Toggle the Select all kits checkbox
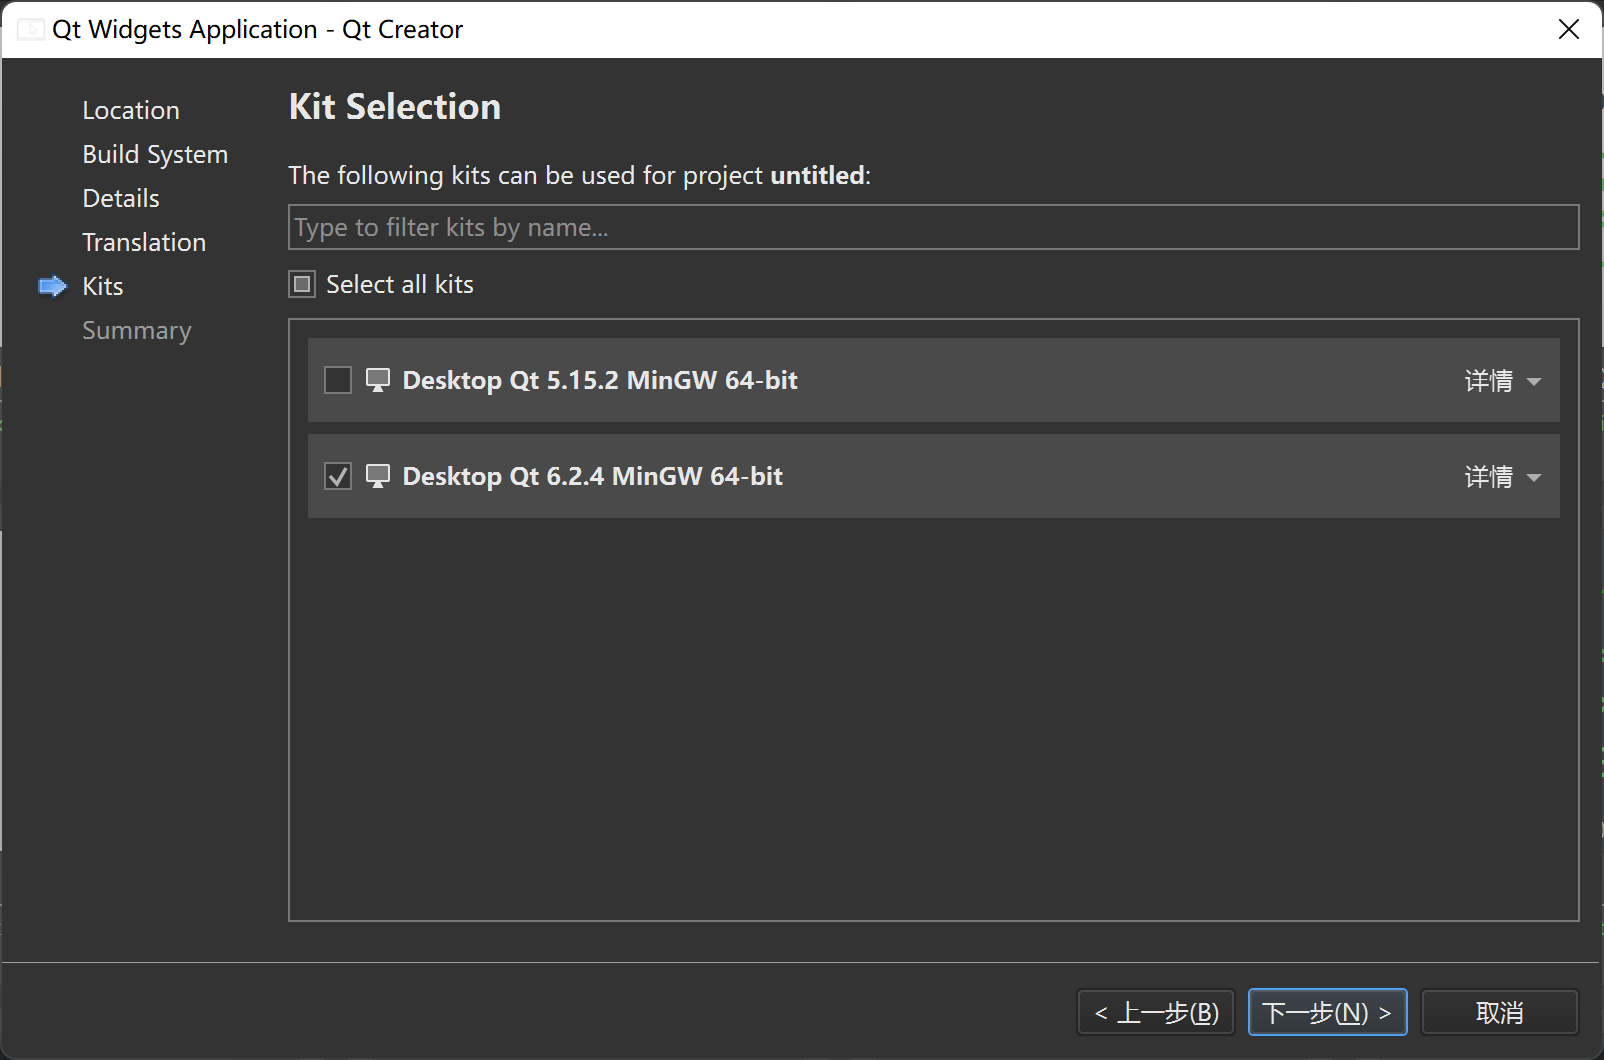This screenshot has width=1604, height=1060. pyautogui.click(x=302, y=285)
